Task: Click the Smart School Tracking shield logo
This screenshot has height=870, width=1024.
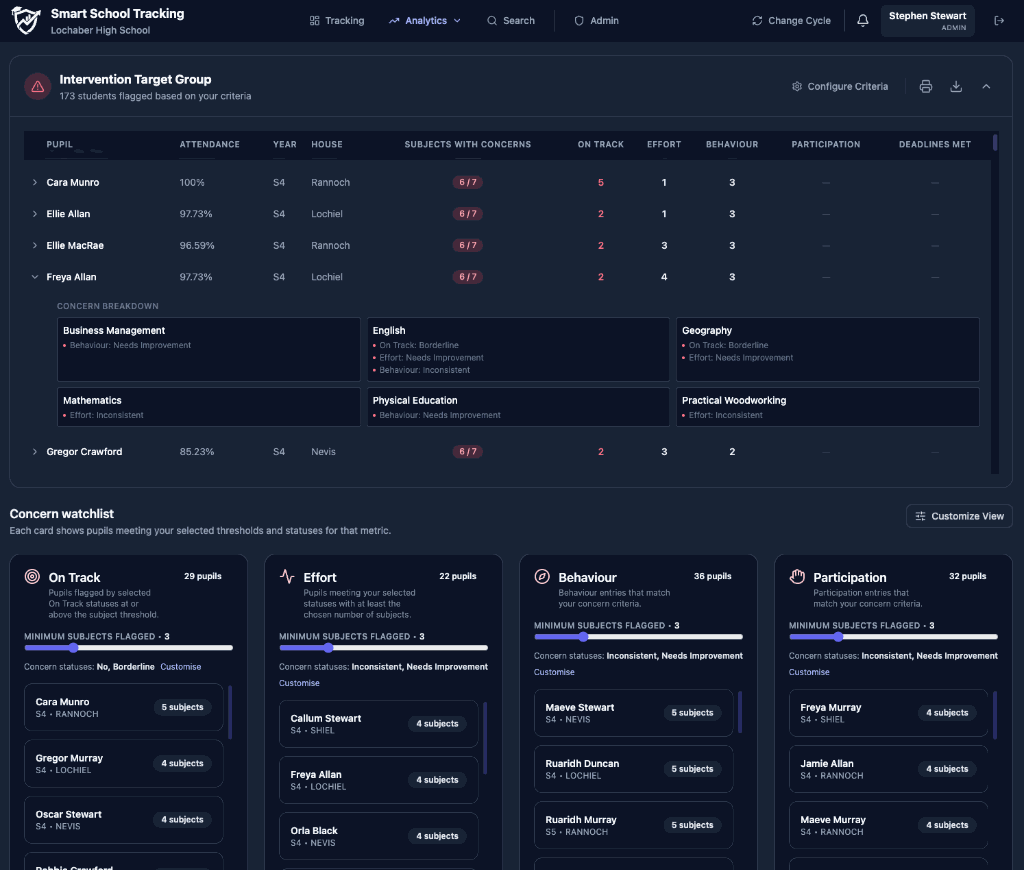Action: click(25, 21)
